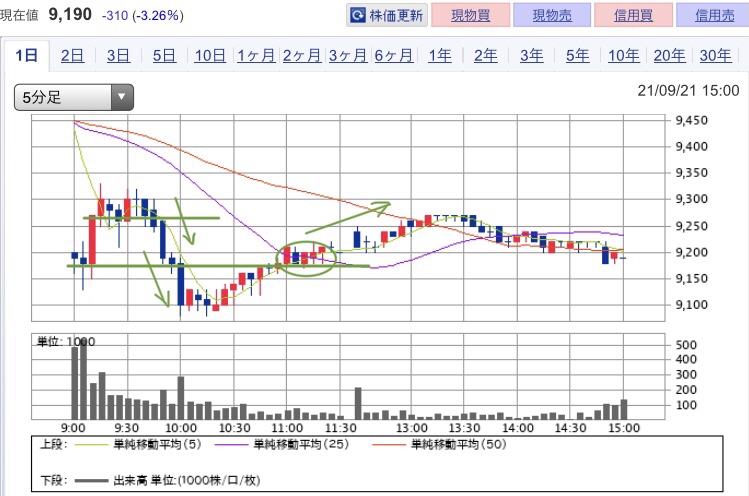Switch to the 5日 period tab
This screenshot has height=496, width=749.
[164, 56]
